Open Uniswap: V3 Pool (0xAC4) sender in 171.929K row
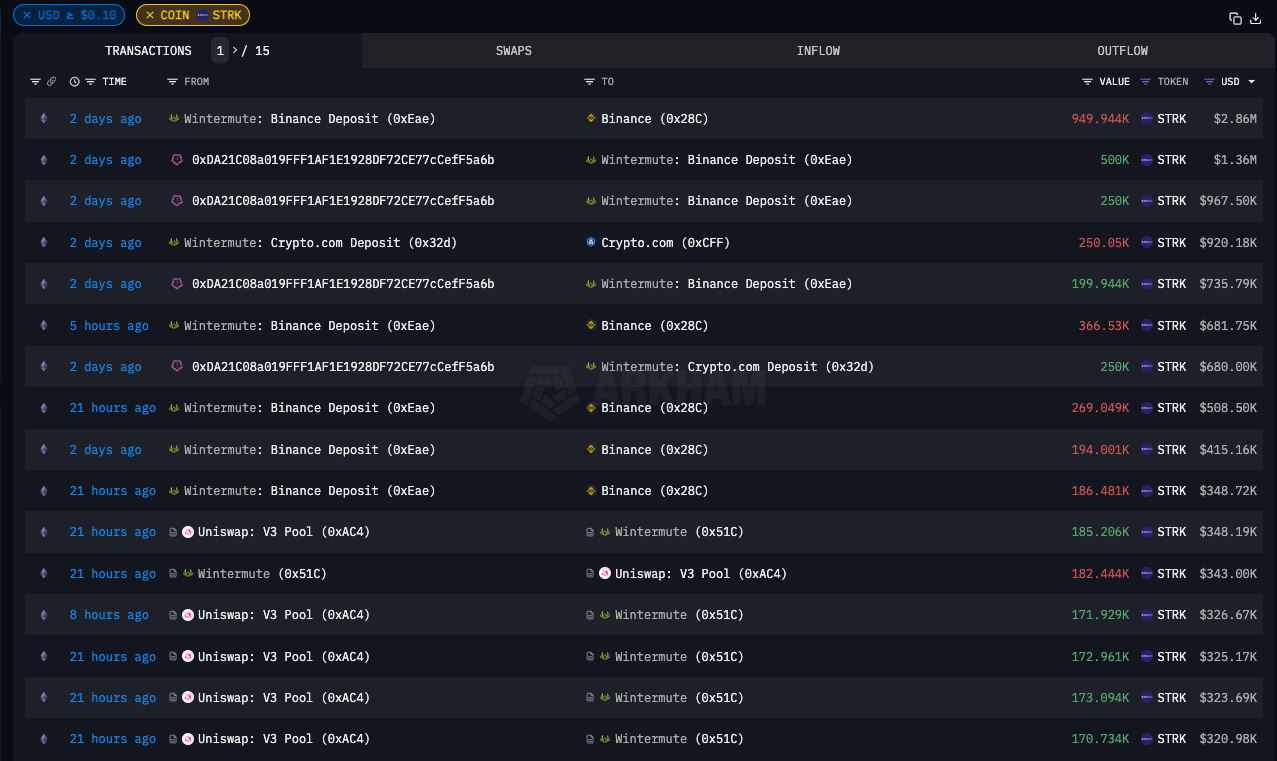 pyautogui.click(x=284, y=615)
